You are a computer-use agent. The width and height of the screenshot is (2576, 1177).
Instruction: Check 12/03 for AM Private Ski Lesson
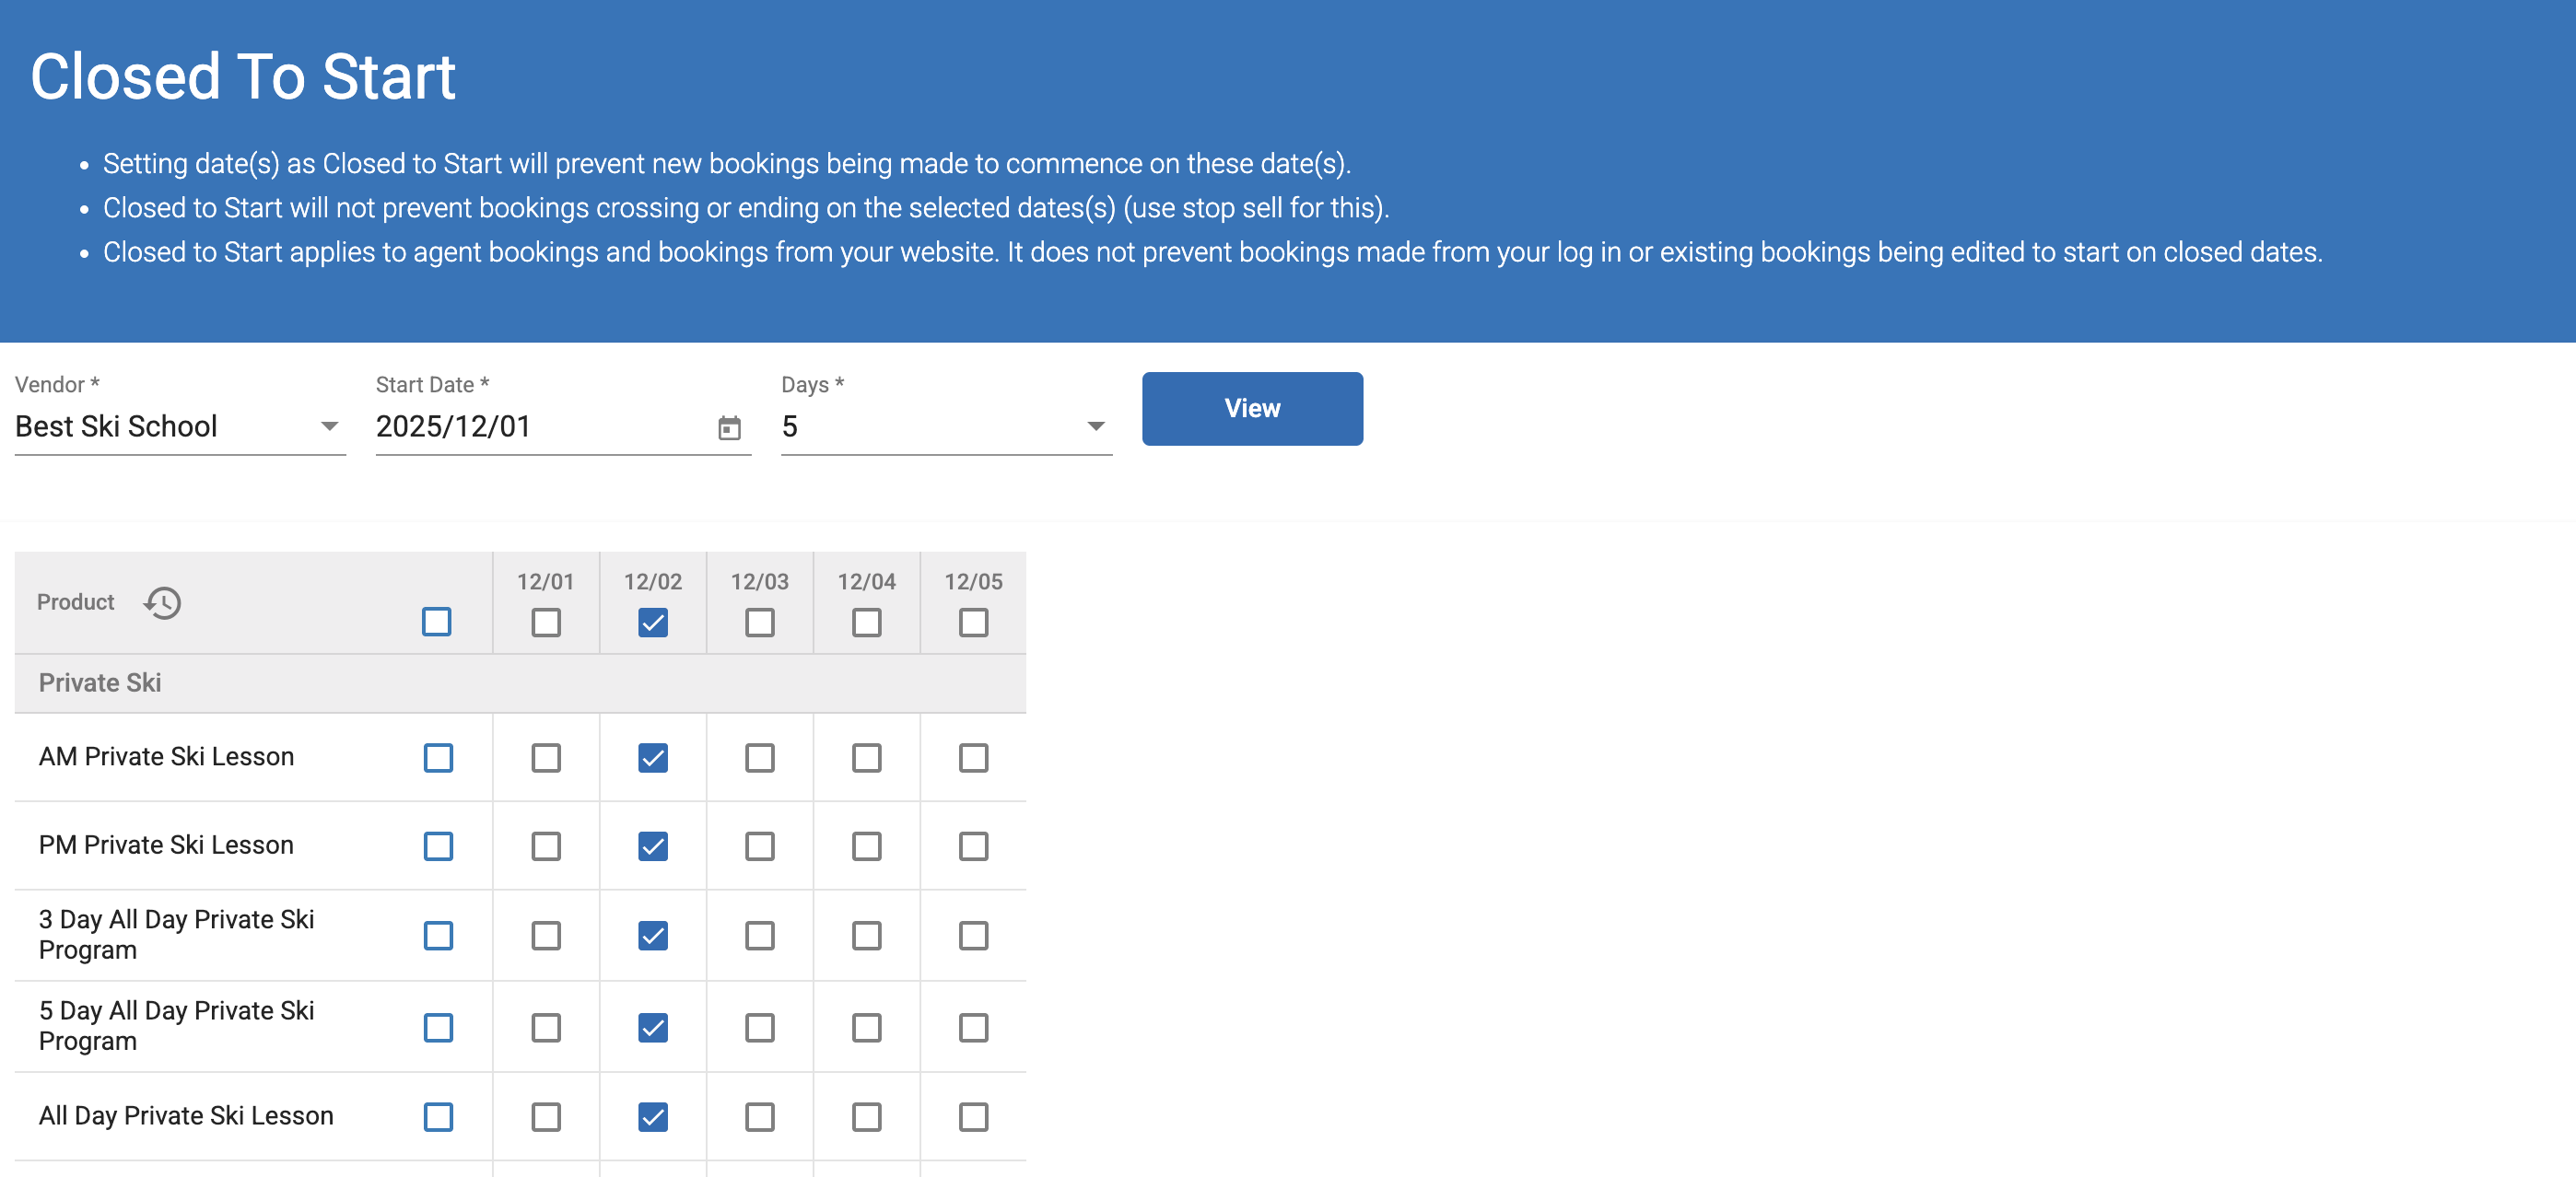click(759, 758)
